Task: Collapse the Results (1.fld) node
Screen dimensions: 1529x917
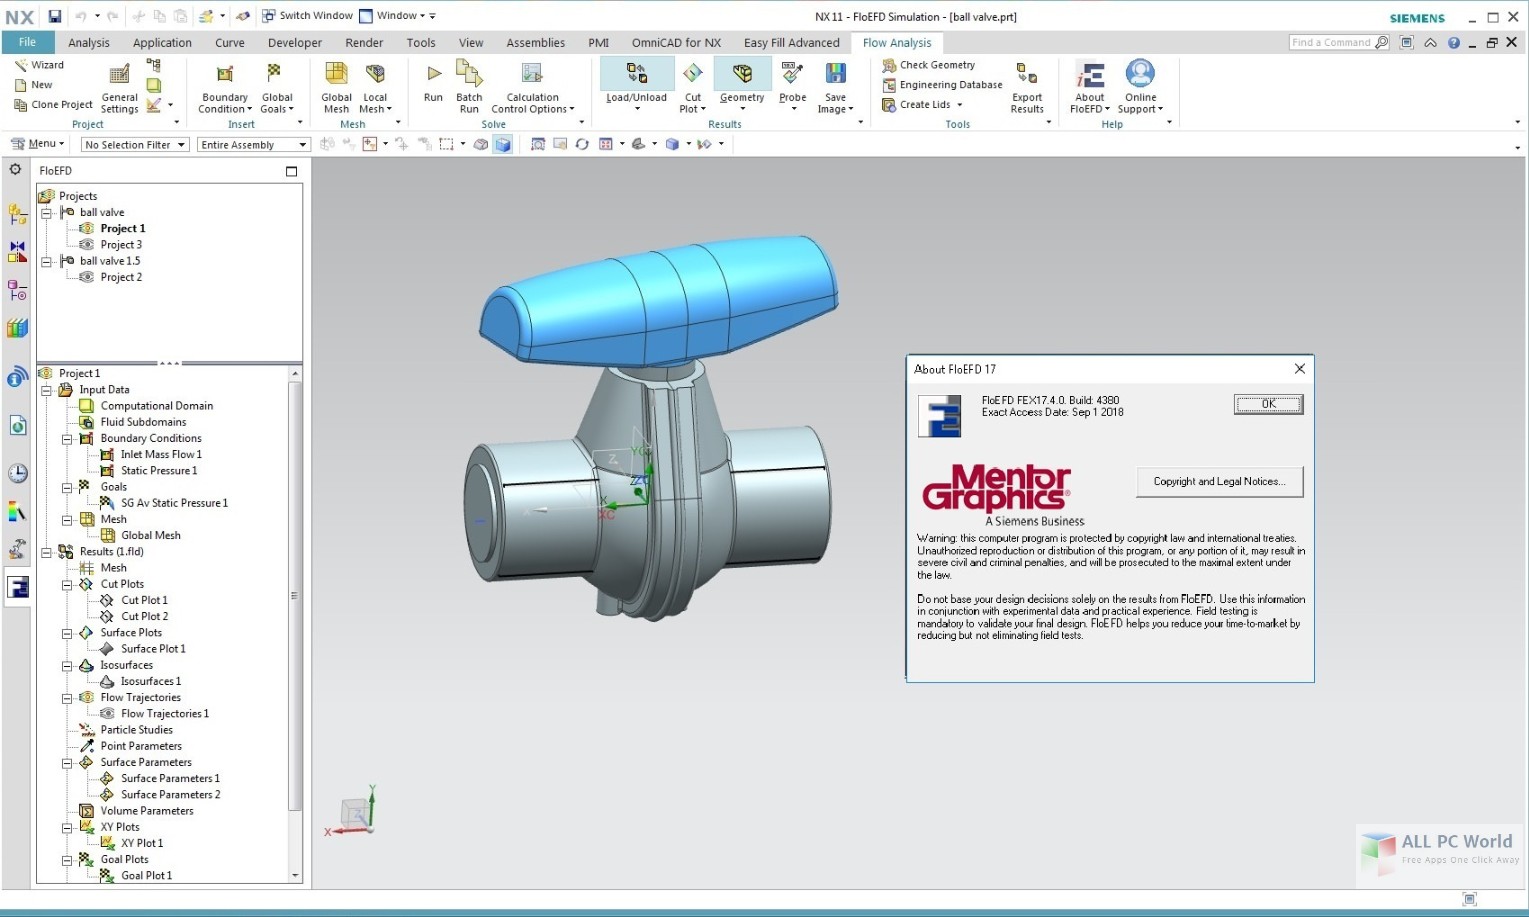Action: (x=46, y=552)
